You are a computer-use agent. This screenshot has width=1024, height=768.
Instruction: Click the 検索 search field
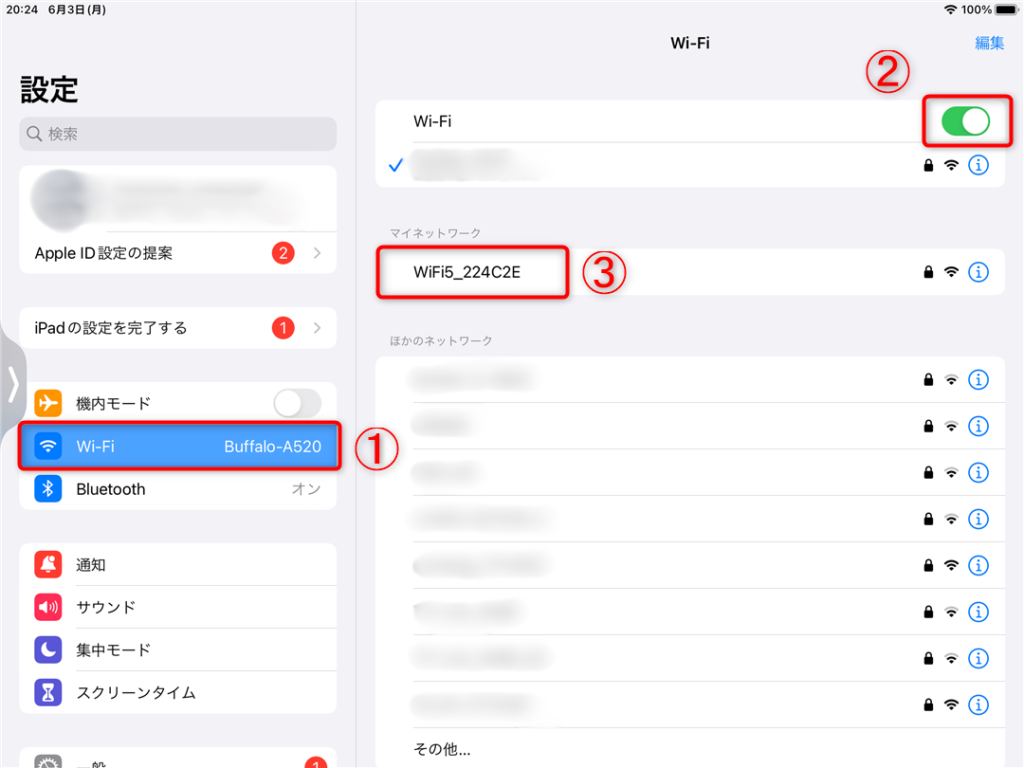click(178, 134)
